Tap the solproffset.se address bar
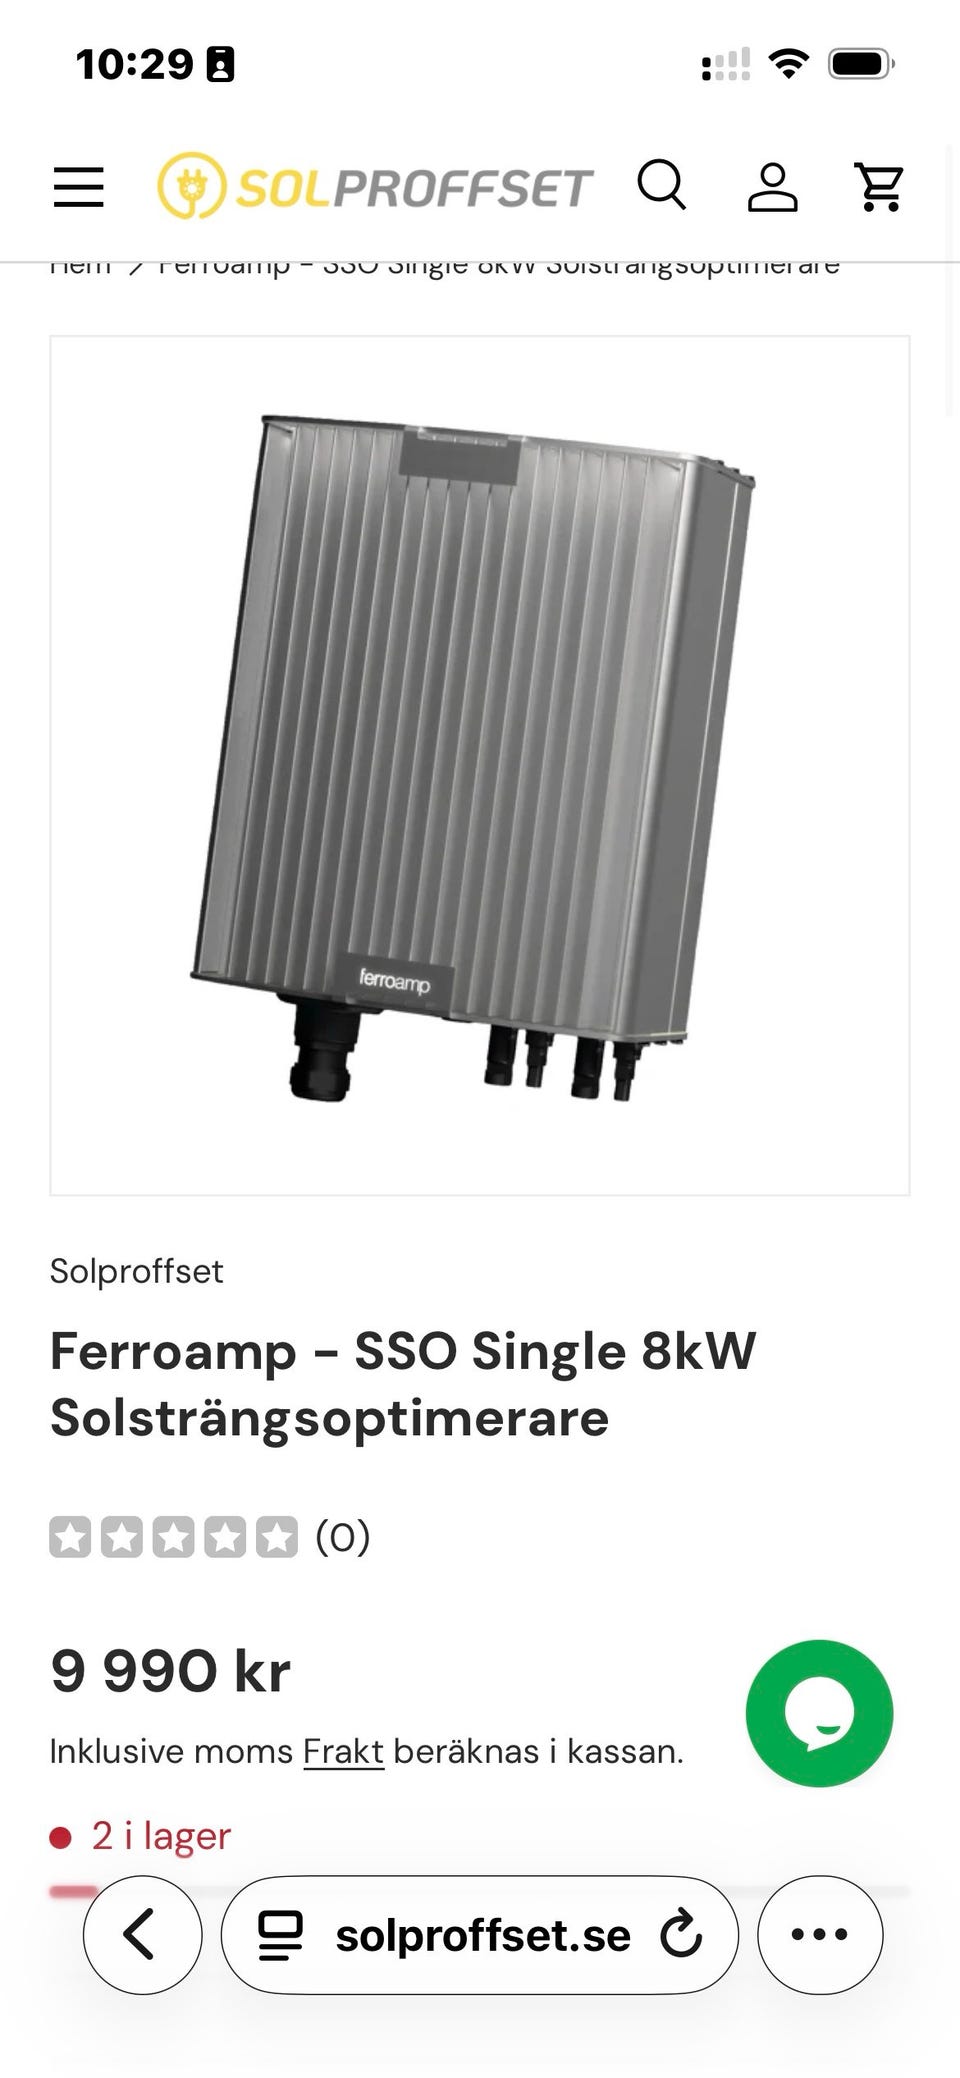Screen dimensions: 960x2078 pyautogui.click(x=480, y=1934)
